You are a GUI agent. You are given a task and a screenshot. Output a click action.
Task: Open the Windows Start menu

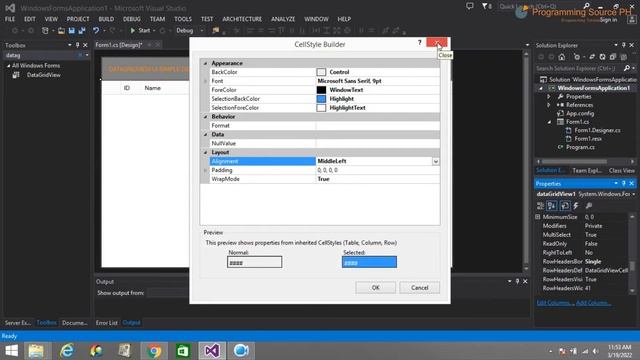coord(11,351)
